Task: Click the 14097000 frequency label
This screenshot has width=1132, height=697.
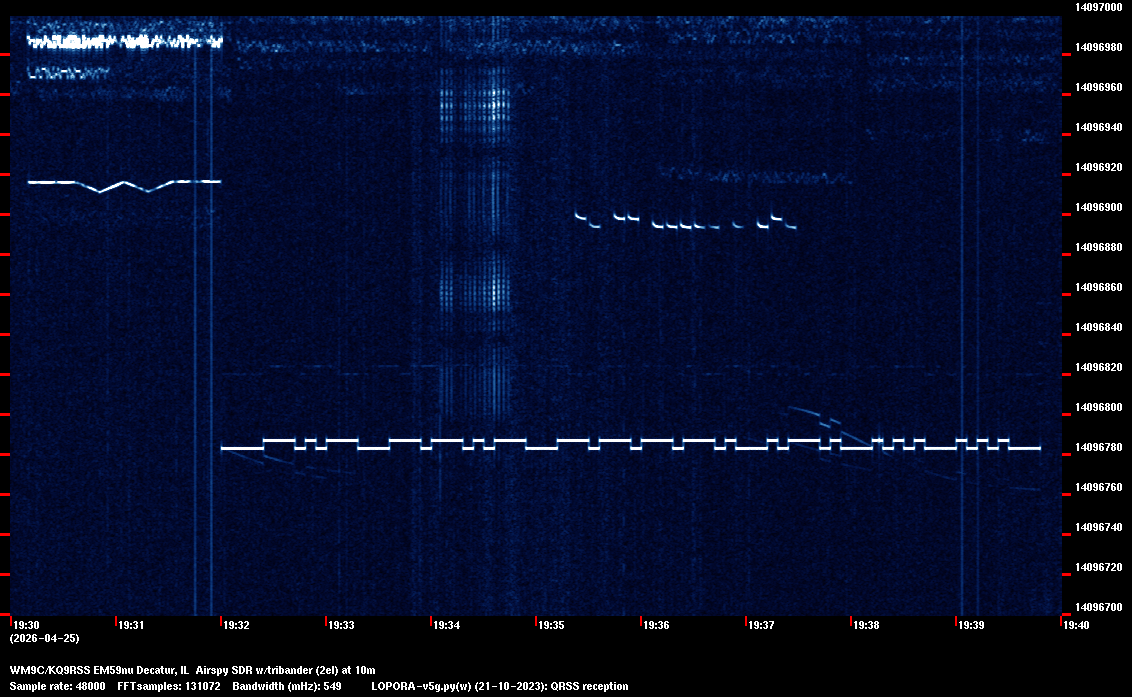Action: pos(1099,7)
